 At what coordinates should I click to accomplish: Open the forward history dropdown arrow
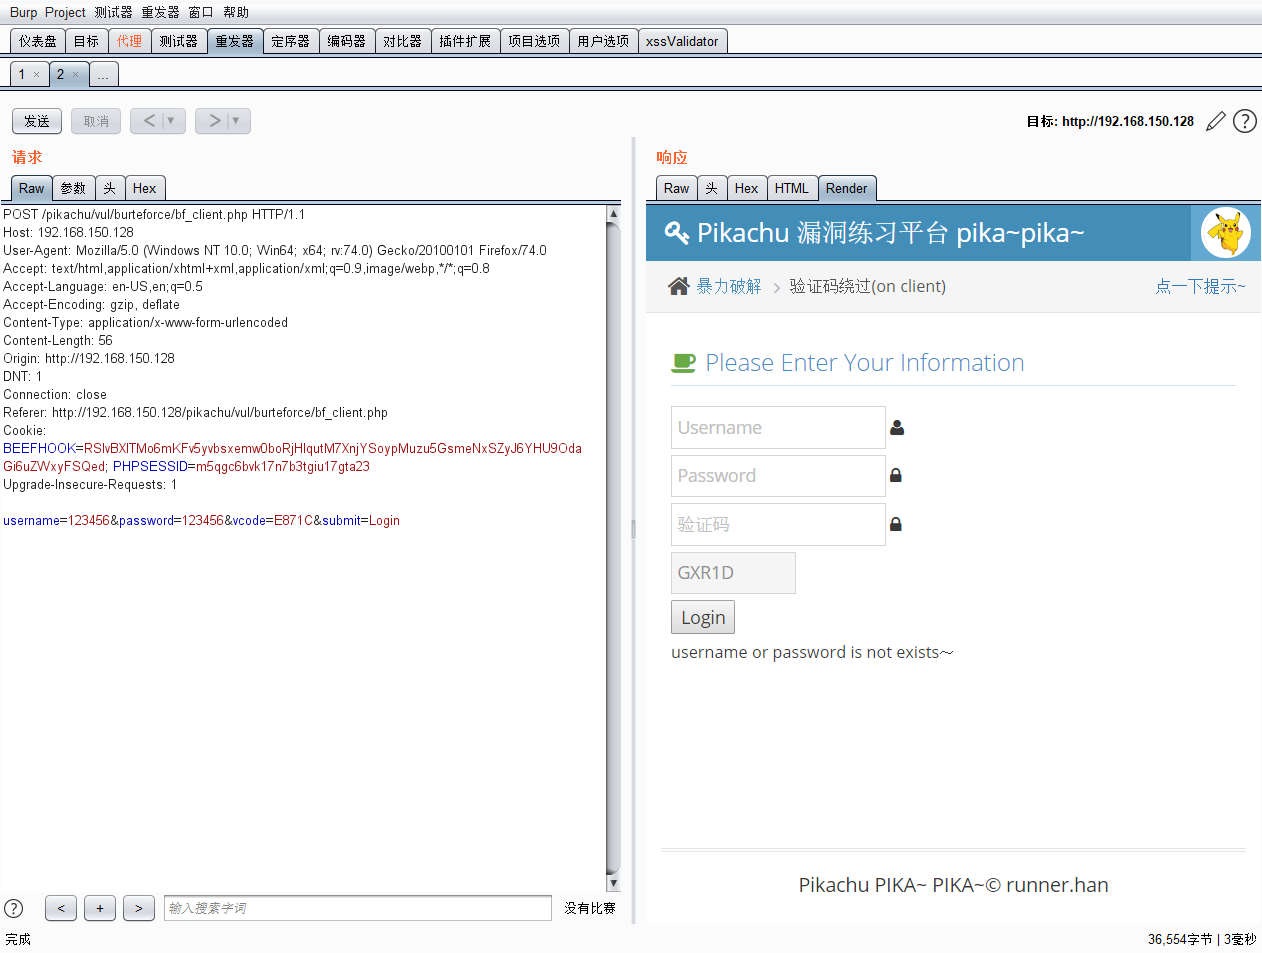coord(237,121)
